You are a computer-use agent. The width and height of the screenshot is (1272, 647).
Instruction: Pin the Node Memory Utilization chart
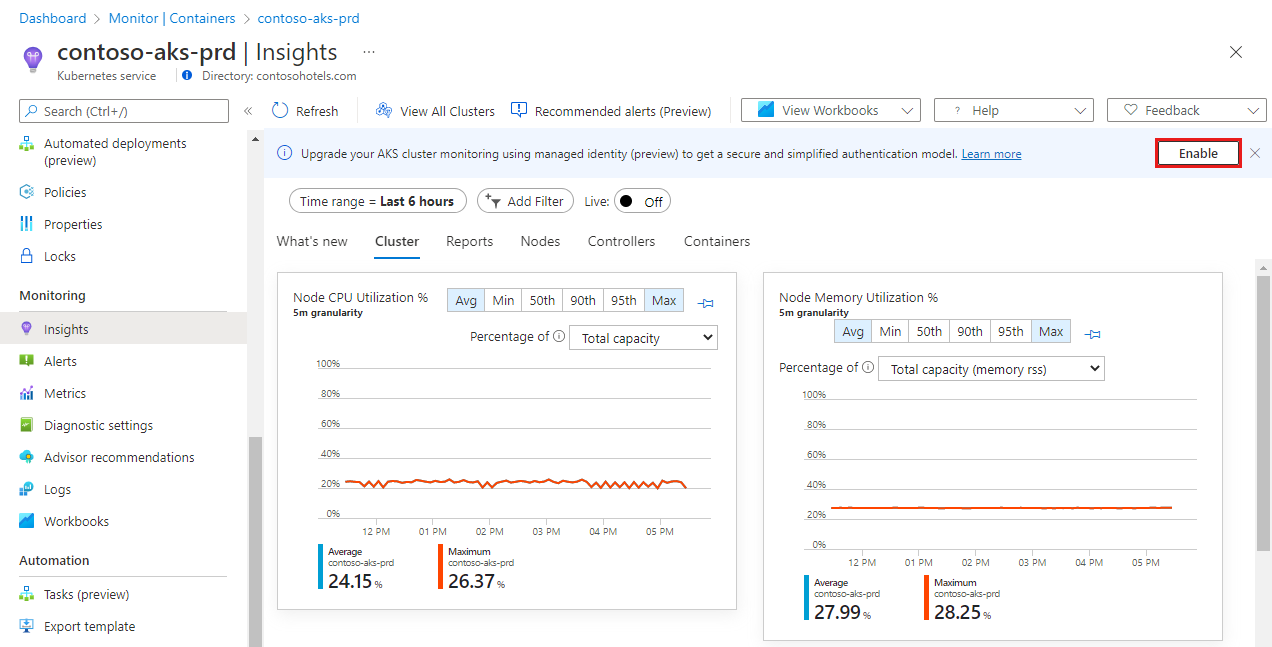[x=1092, y=333]
